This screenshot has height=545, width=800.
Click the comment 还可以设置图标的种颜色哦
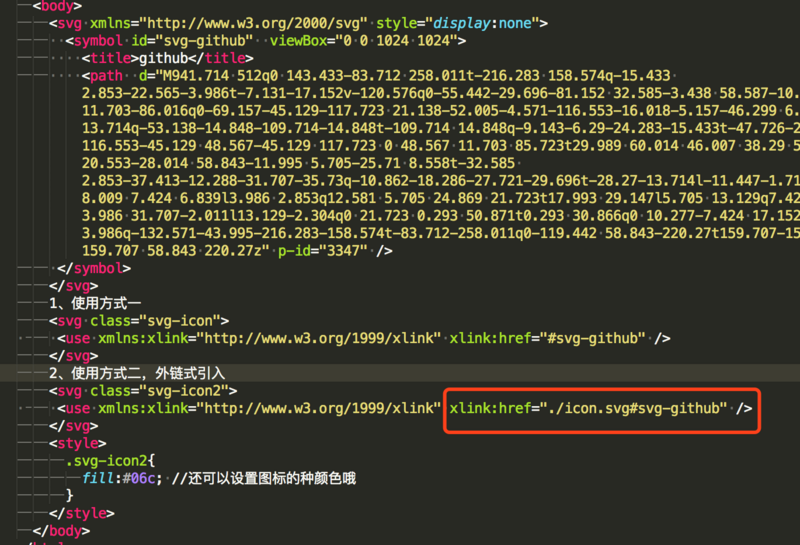263,478
